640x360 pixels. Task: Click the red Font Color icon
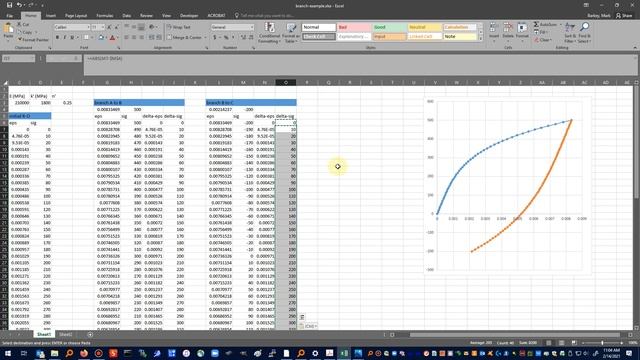click(112, 38)
